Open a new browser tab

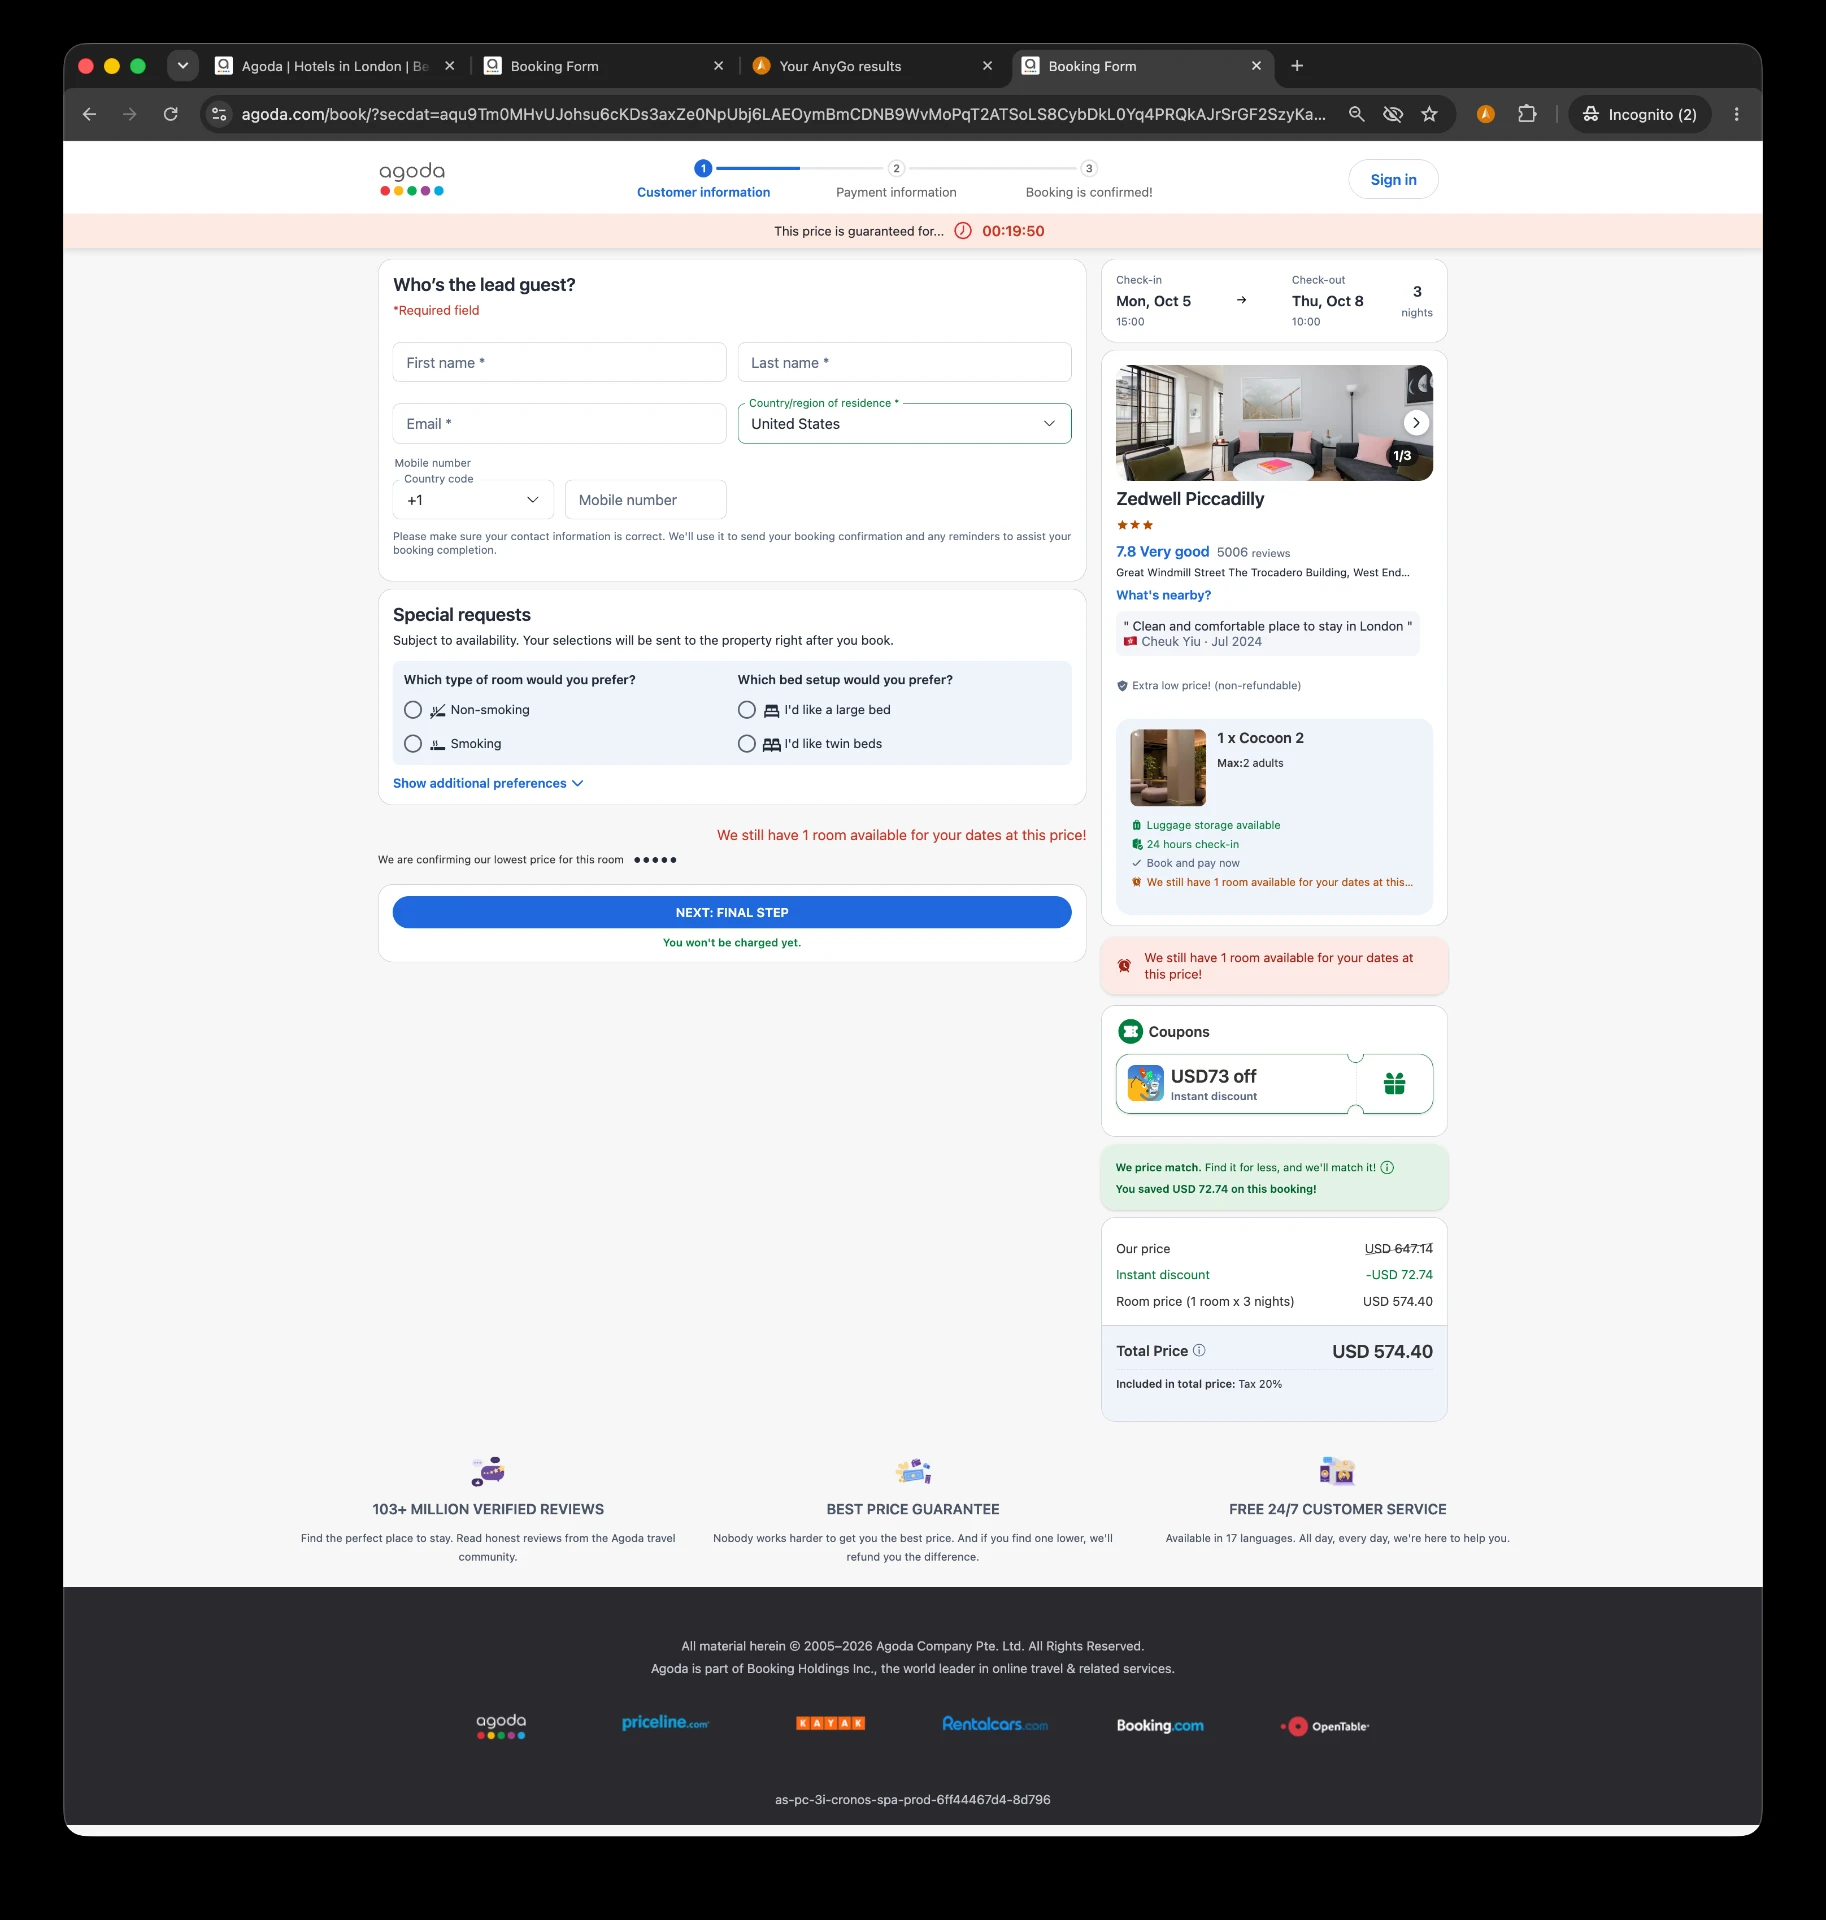pos(1297,66)
